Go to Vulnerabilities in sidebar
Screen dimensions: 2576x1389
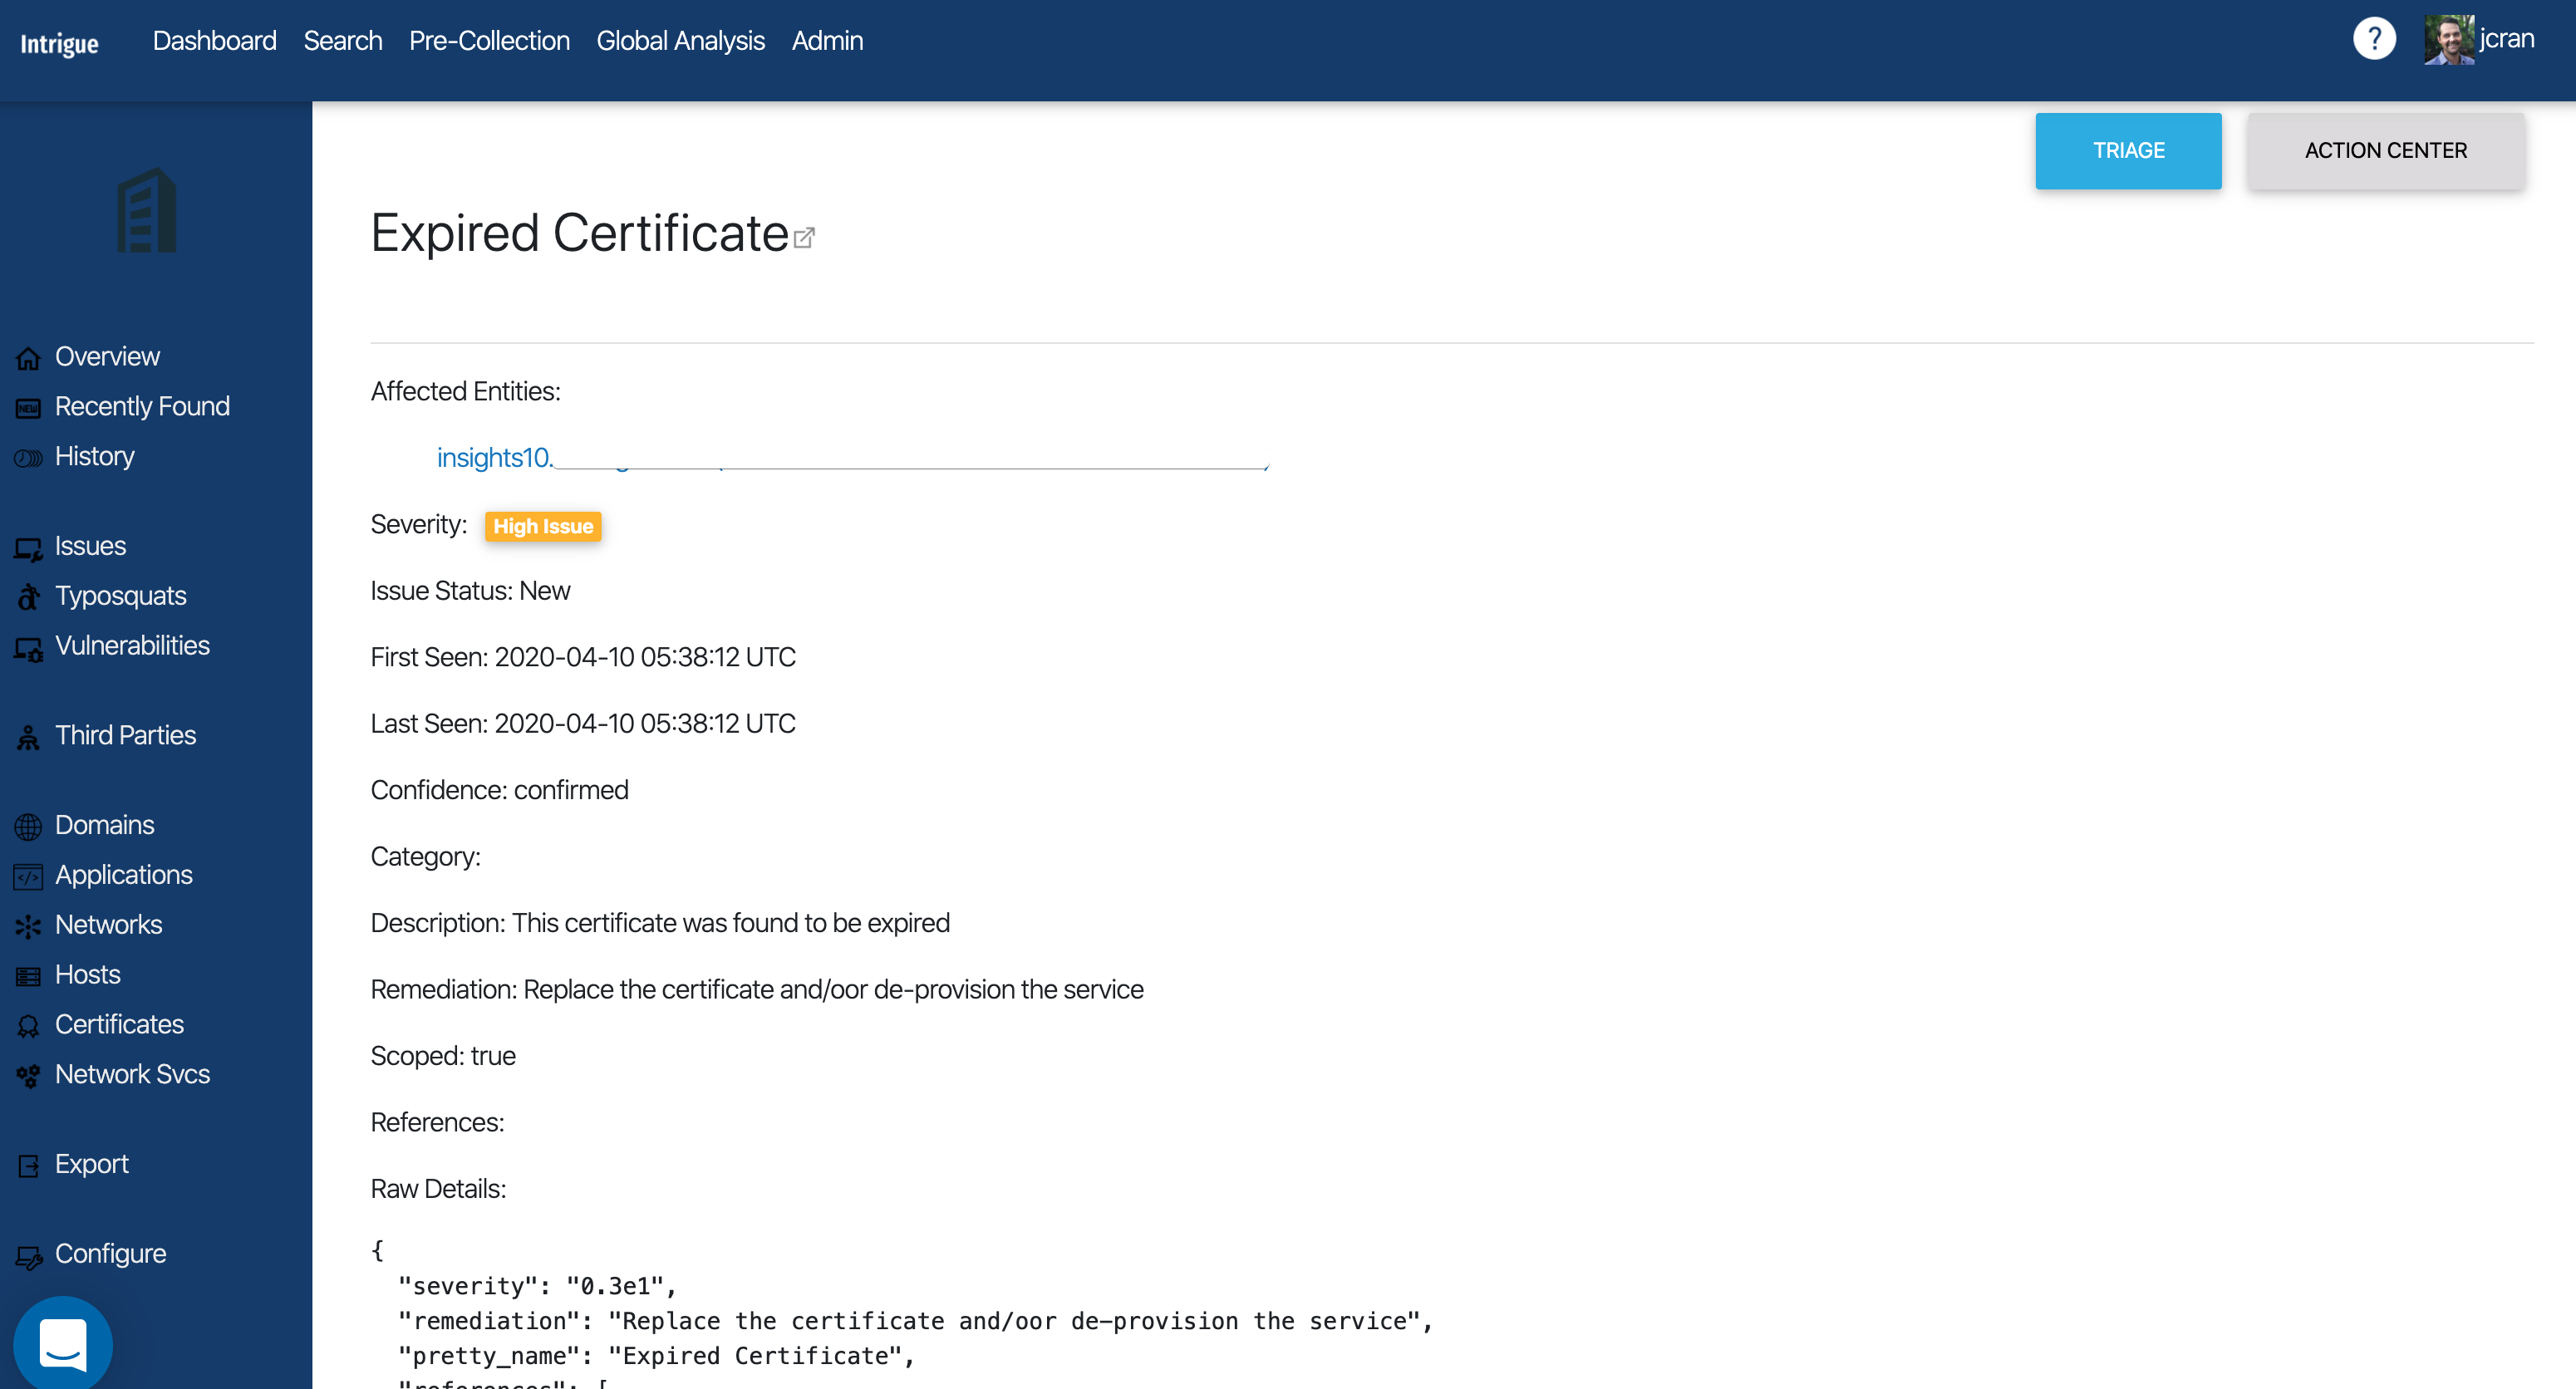coord(132,645)
